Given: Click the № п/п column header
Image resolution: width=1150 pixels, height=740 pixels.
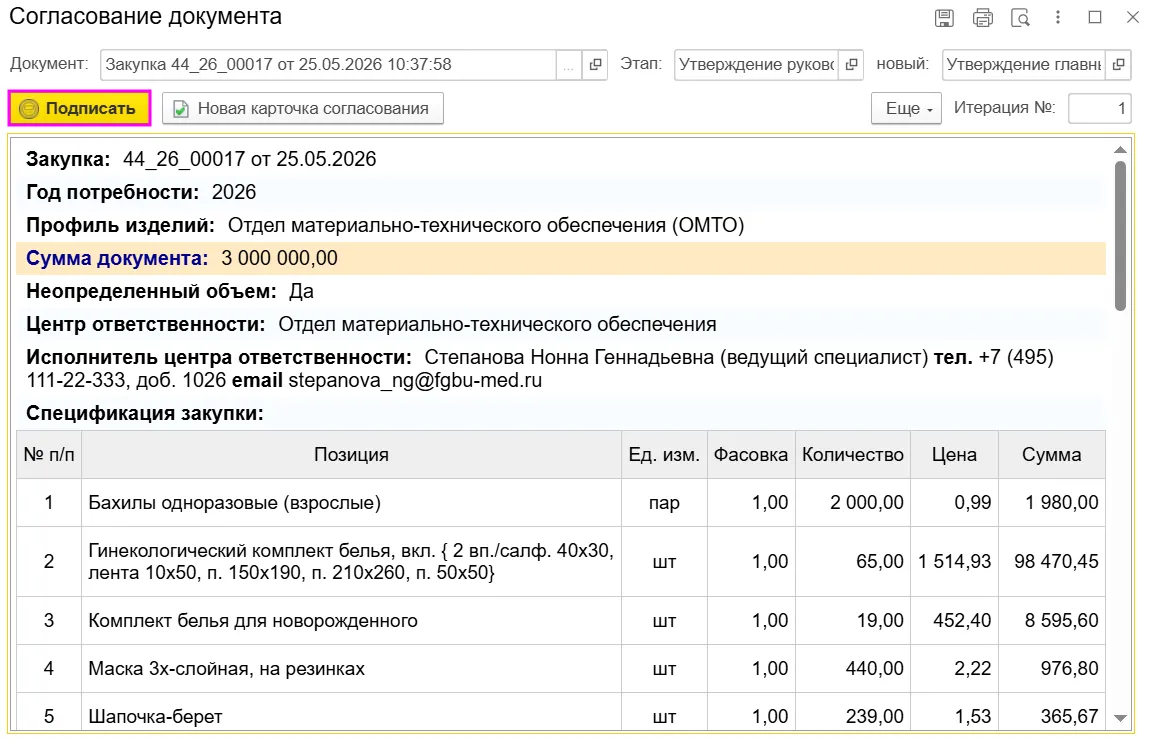Looking at the screenshot, I should click(49, 455).
